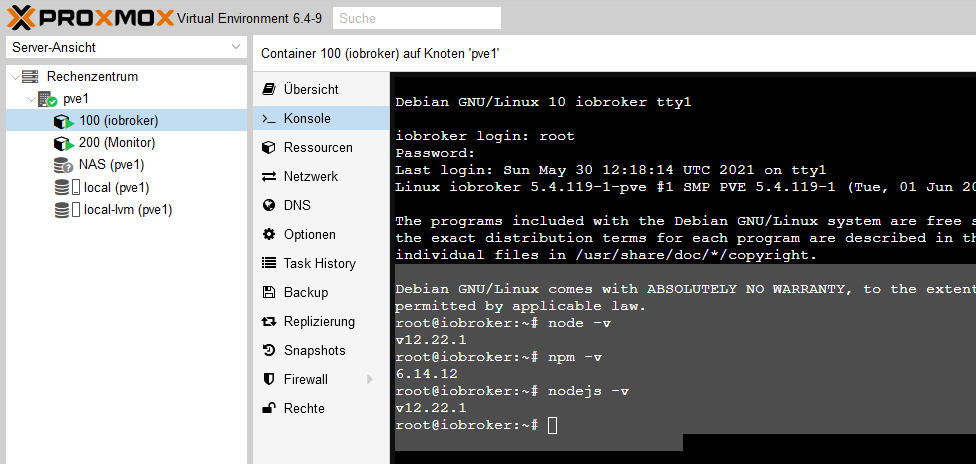976x464 pixels.
Task: Select the pve1 node label
Action: click(x=76, y=99)
